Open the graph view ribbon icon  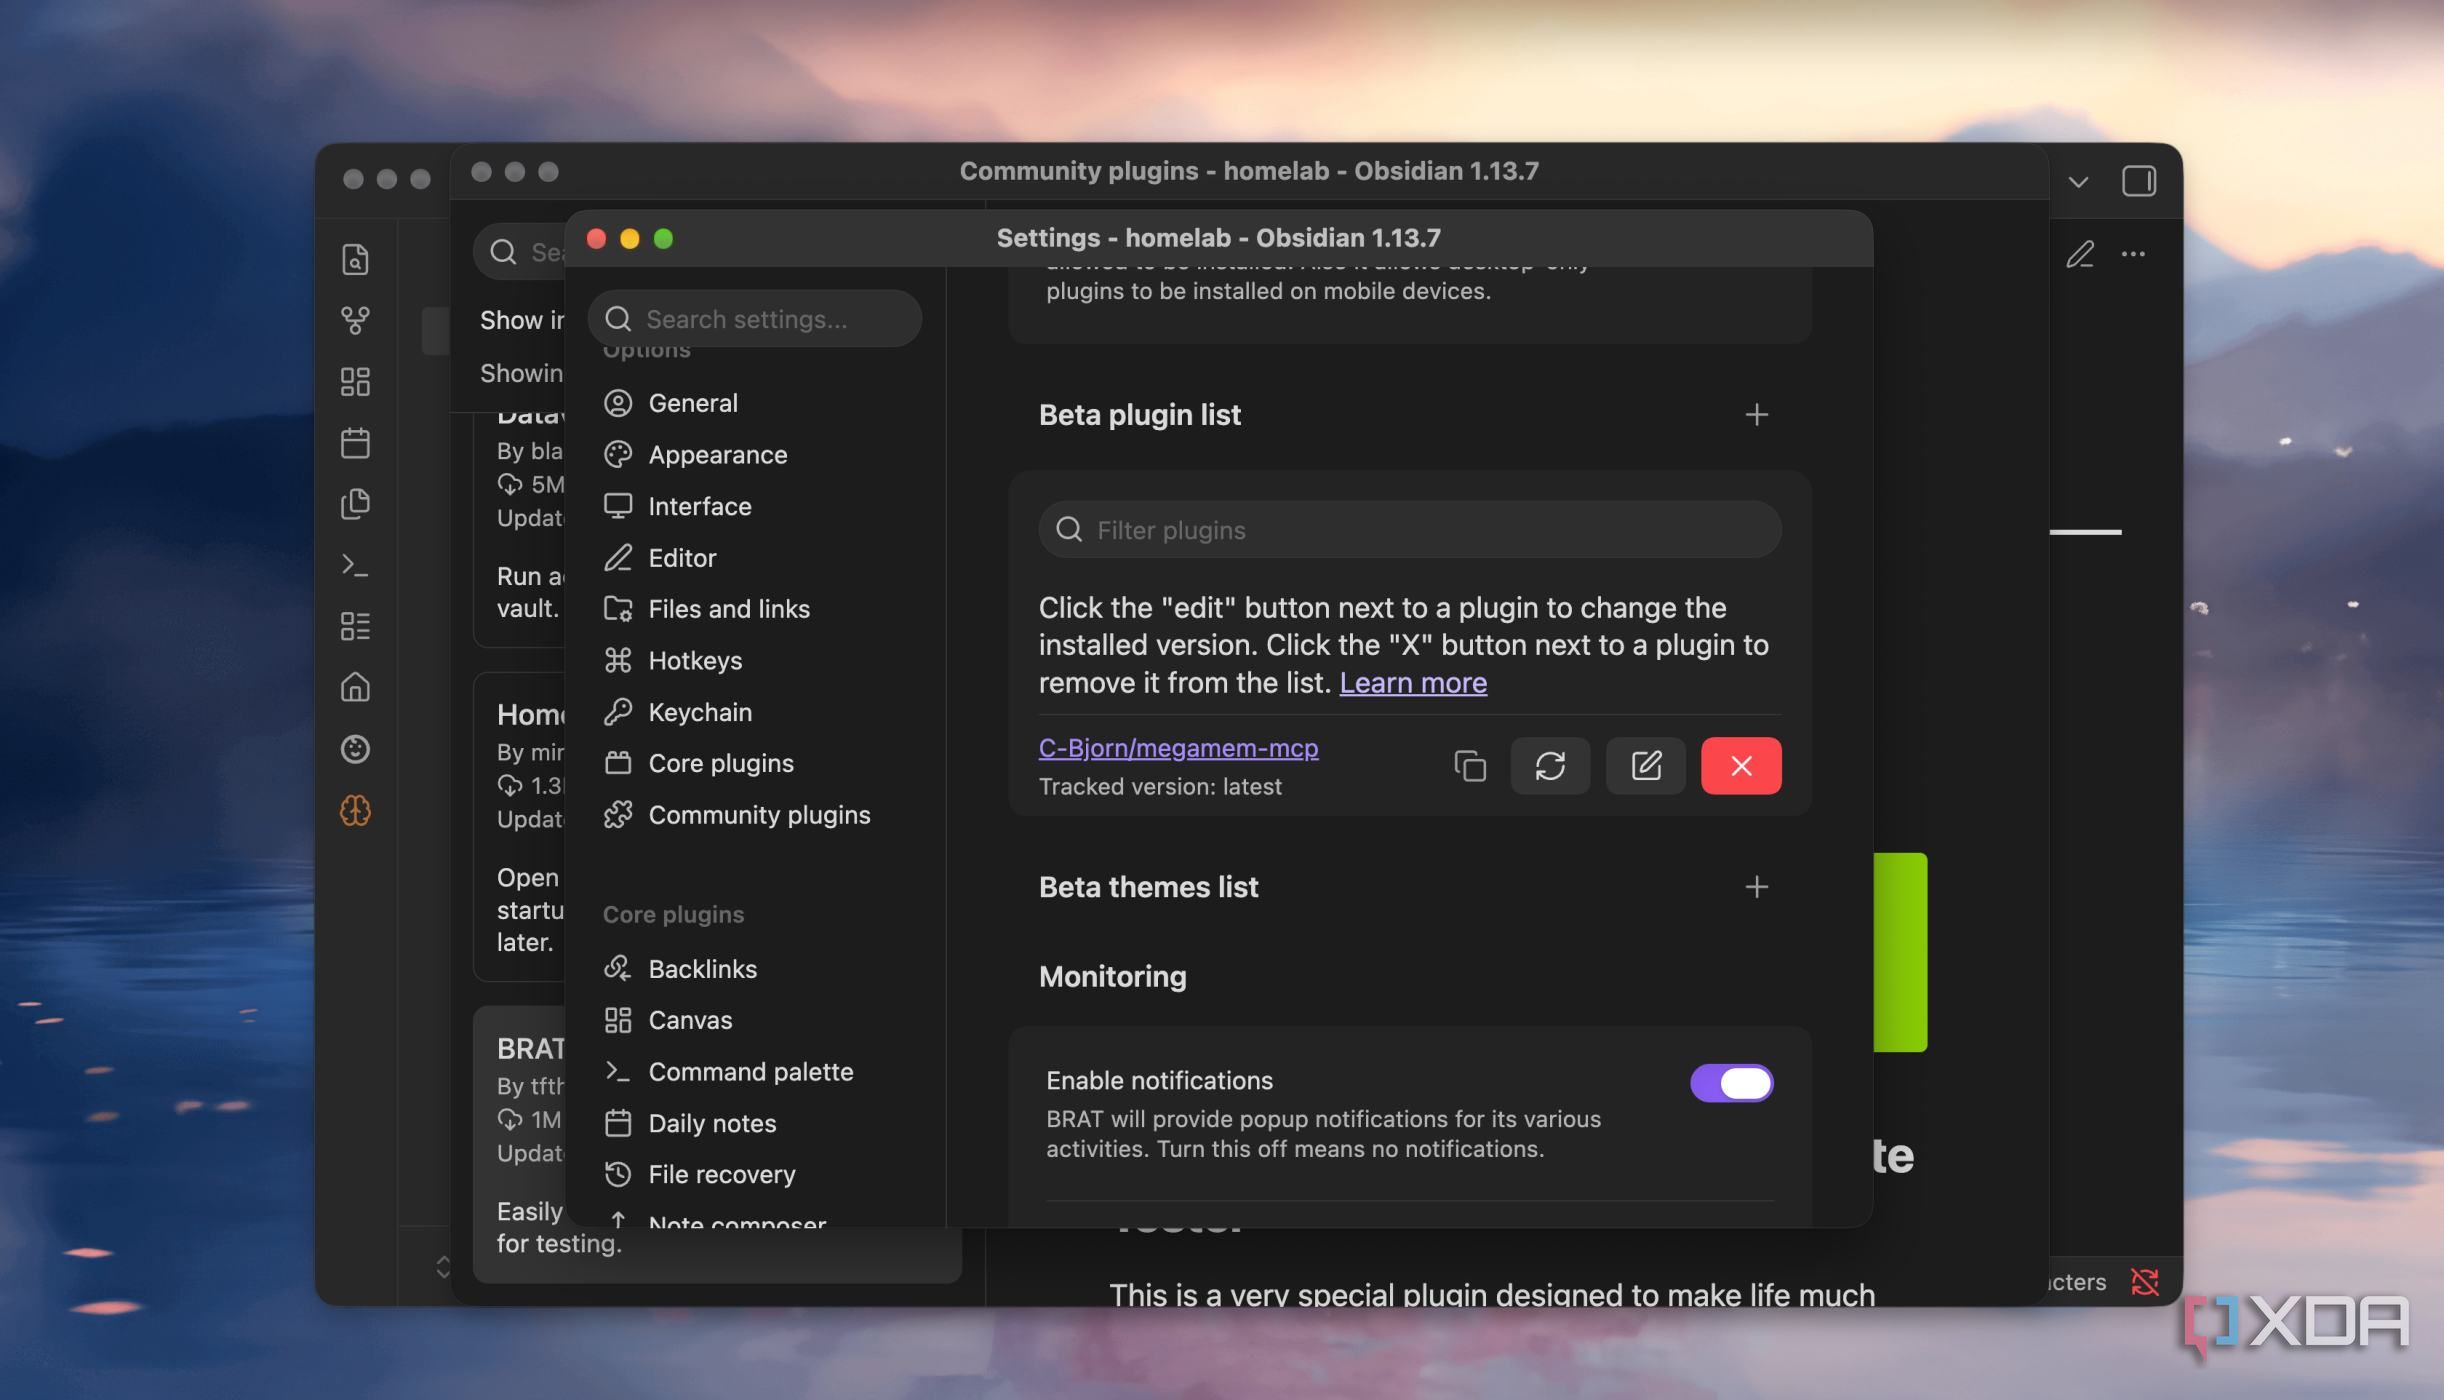coord(355,320)
